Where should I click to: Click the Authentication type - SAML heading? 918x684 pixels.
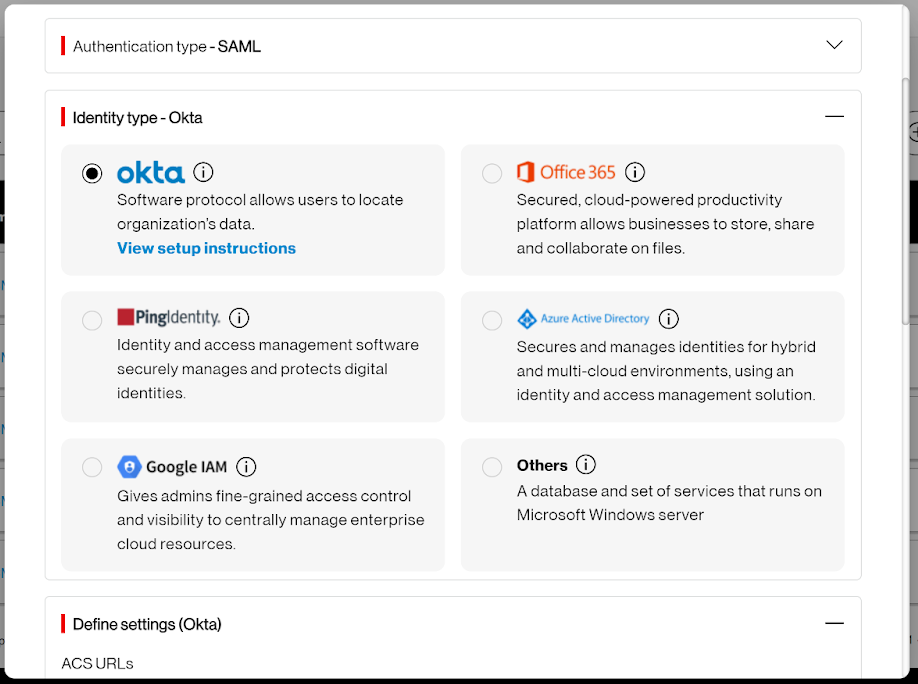167,46
